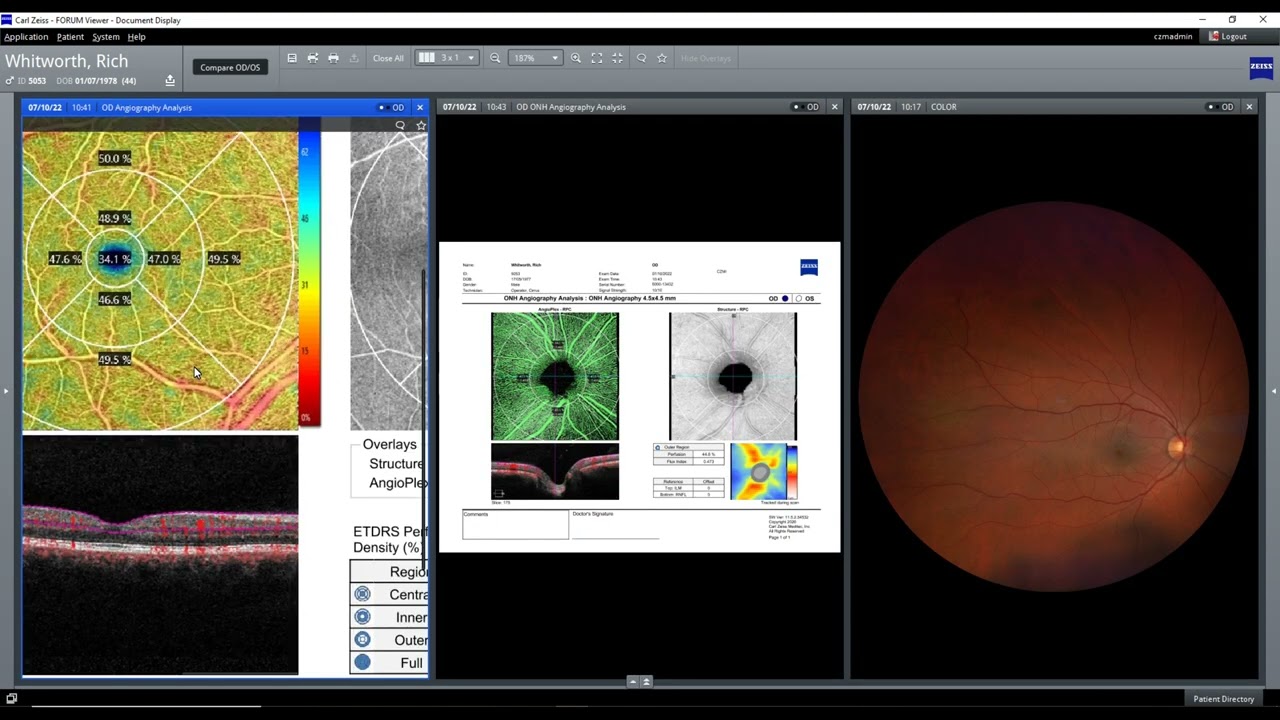Click the fit to window icon
The width and height of the screenshot is (1280, 720).
(x=597, y=58)
